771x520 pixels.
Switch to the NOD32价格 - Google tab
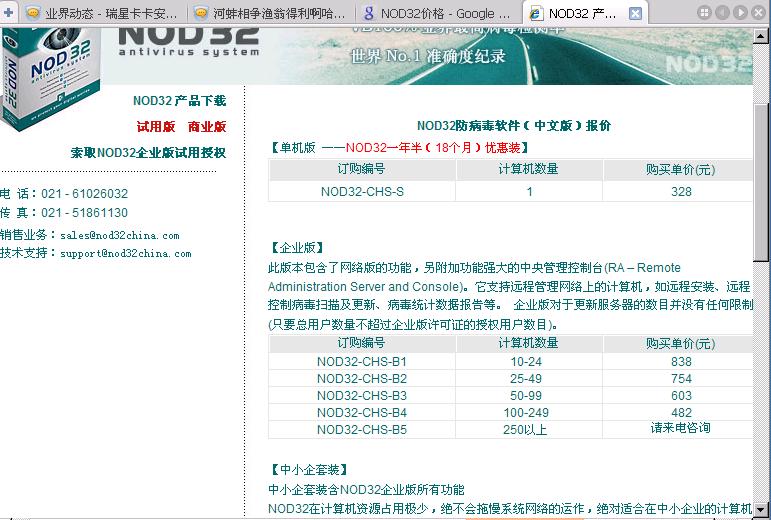439,13
